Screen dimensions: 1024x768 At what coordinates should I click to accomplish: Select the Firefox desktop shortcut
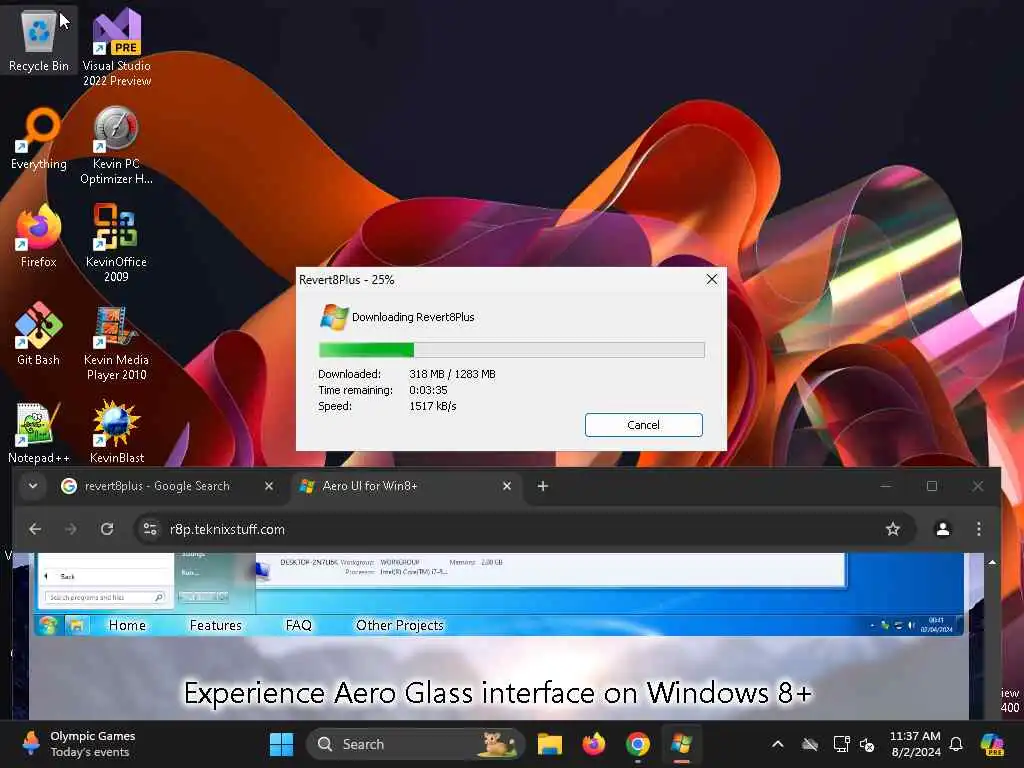coord(39,236)
